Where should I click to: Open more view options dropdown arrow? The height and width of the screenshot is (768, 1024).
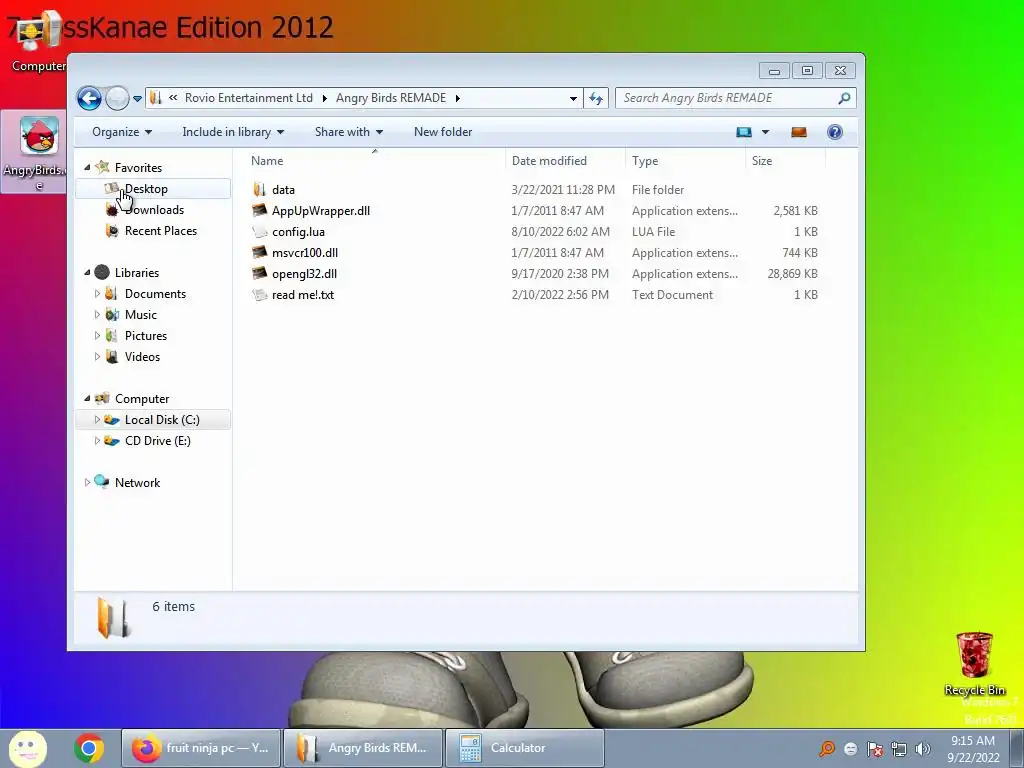(765, 132)
